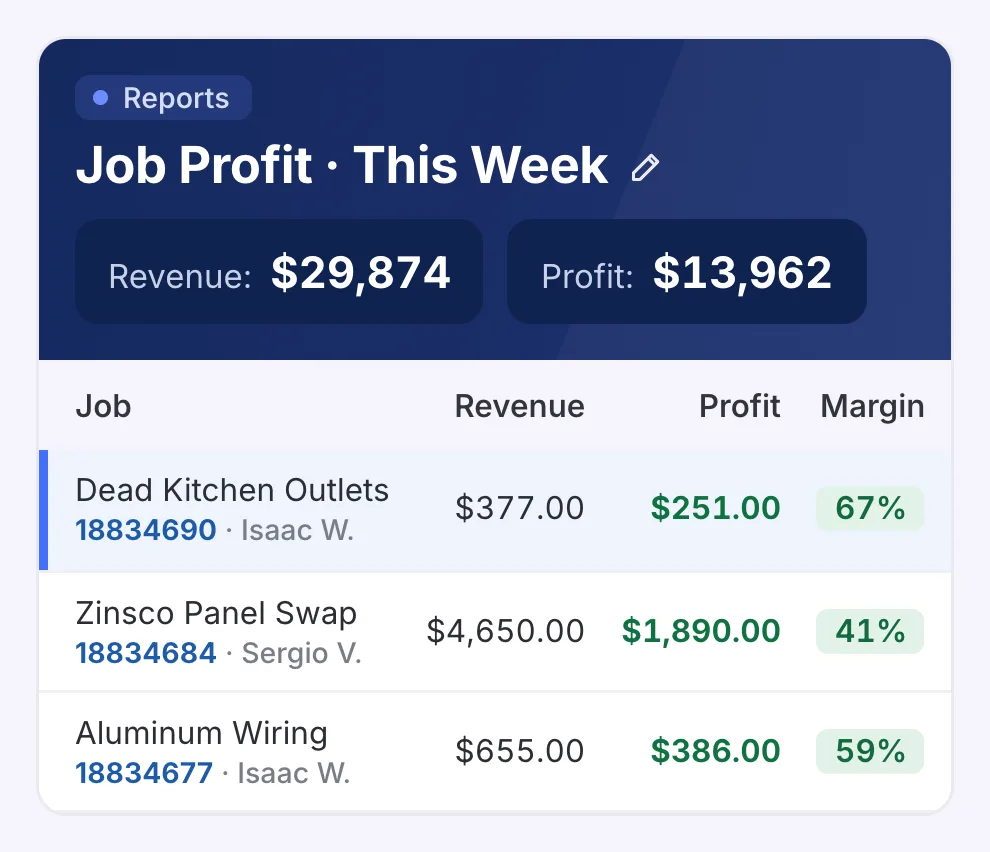The width and height of the screenshot is (990, 852).
Task: Click Isaac W. on job 18834690
Action: point(297,530)
